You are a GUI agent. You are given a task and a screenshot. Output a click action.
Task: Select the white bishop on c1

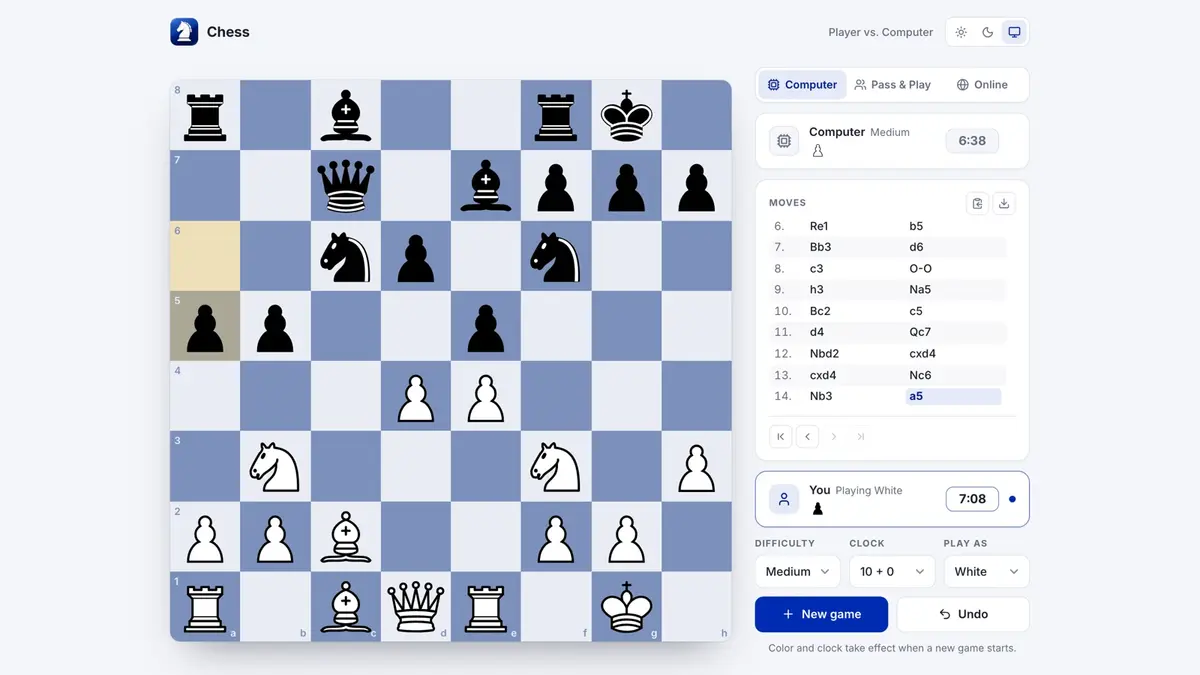click(x=346, y=606)
